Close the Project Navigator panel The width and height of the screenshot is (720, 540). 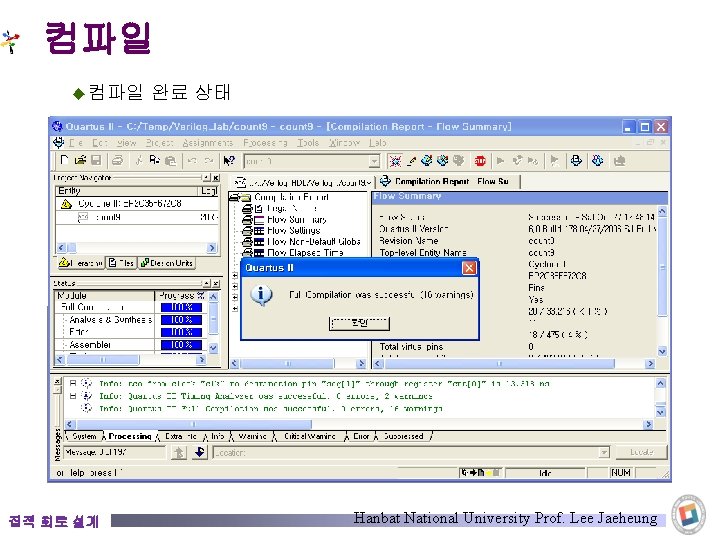pyautogui.click(x=216, y=178)
